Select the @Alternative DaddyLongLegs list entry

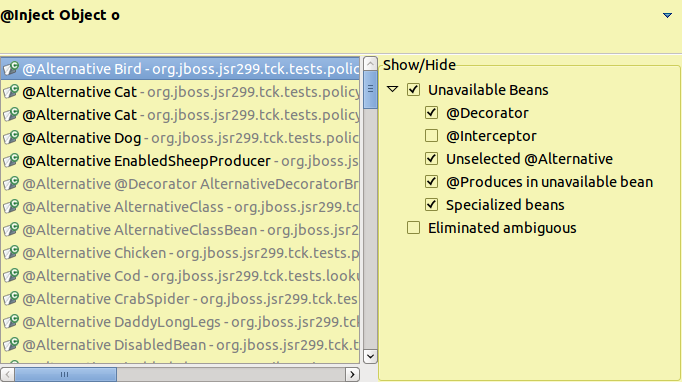(x=180, y=322)
